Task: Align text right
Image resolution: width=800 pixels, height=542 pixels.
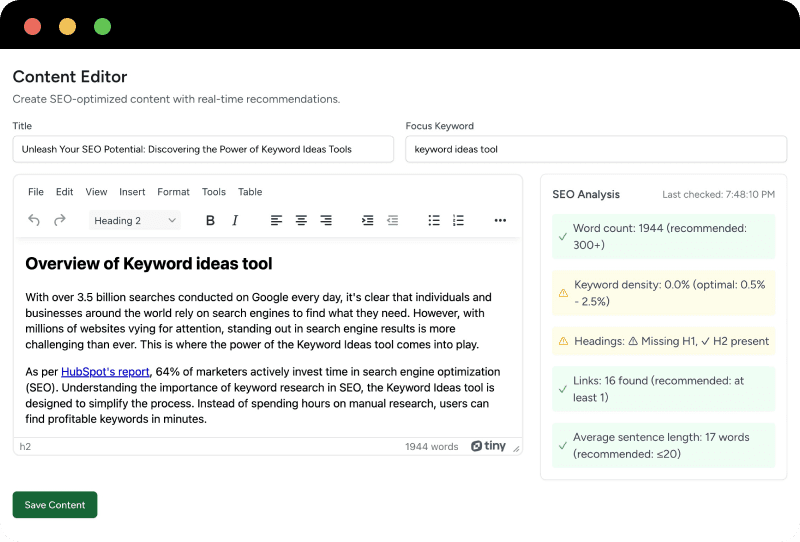Action: (x=326, y=220)
